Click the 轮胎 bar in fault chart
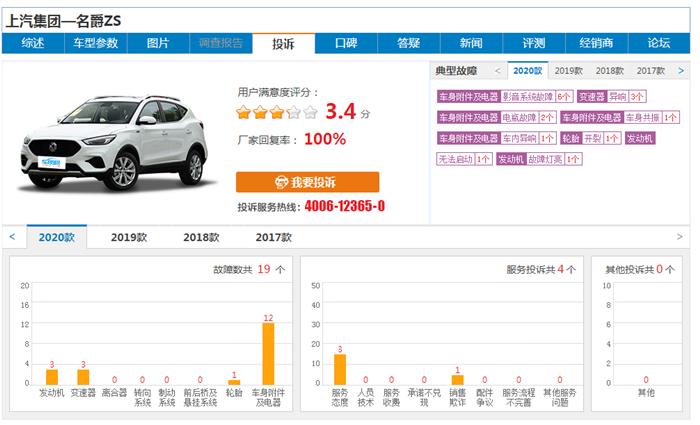The width and height of the screenshot is (700, 425). point(234,382)
